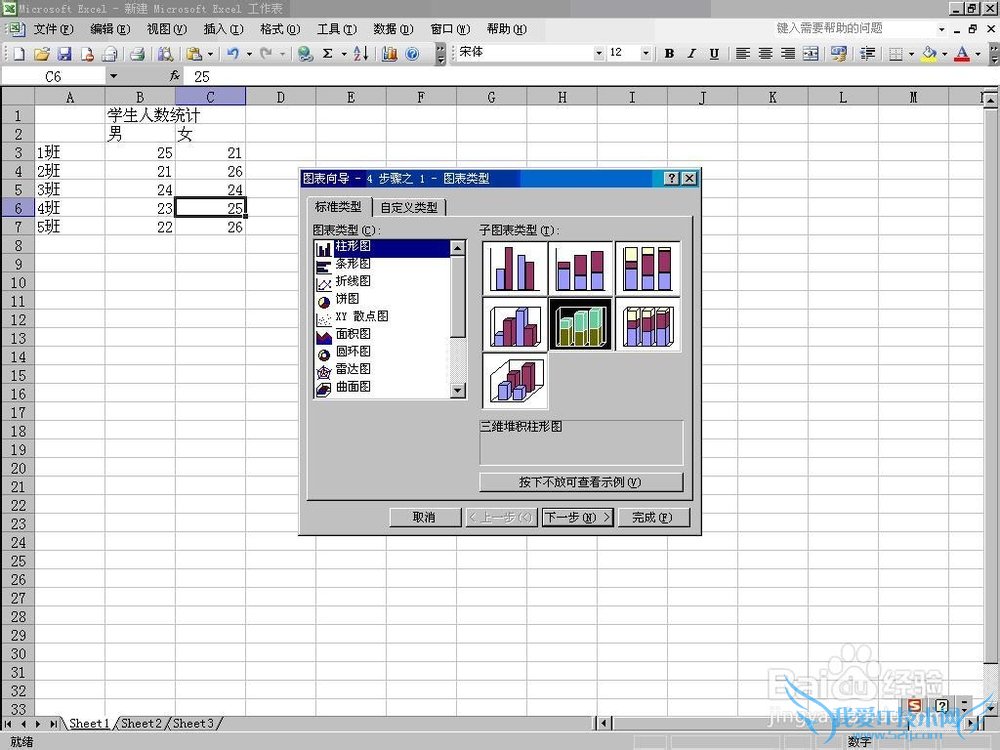The height and width of the screenshot is (750, 1000).
Task: Open the font size dropdown
Action: pos(645,54)
